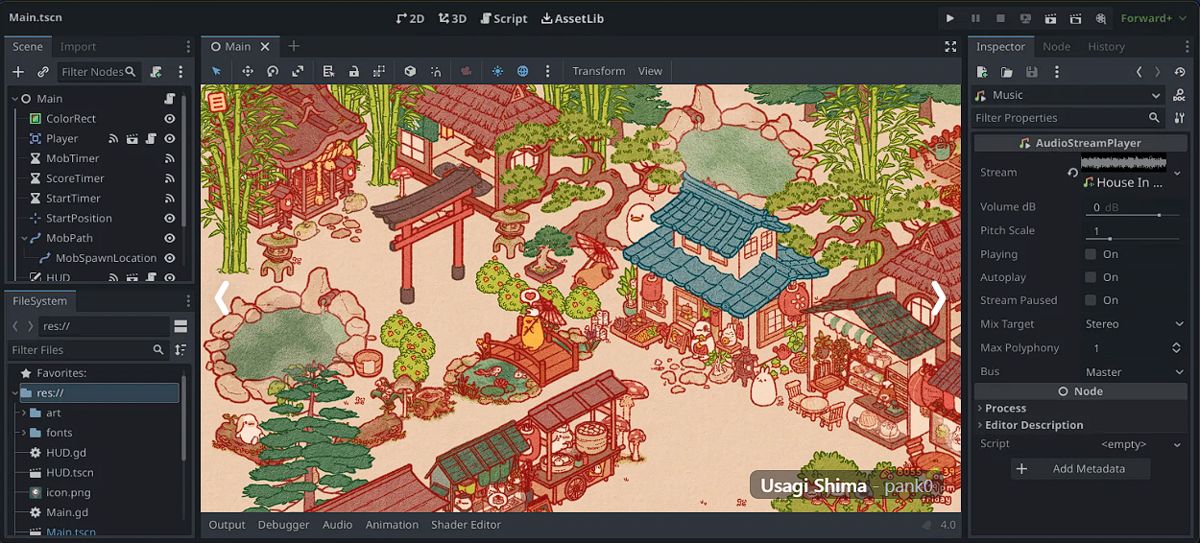This screenshot has height=543, width=1200.
Task: Switch to the 3D workspace
Action: (x=452, y=18)
